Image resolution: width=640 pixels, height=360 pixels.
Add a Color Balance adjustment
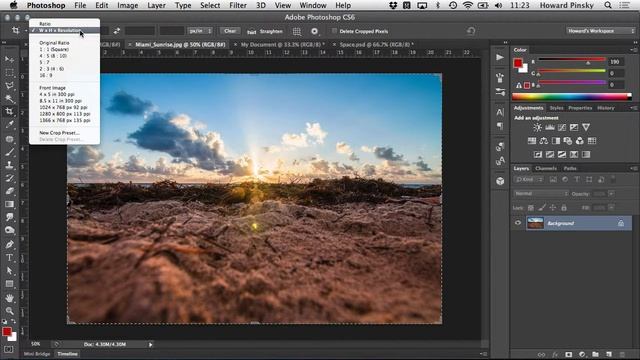544,141
